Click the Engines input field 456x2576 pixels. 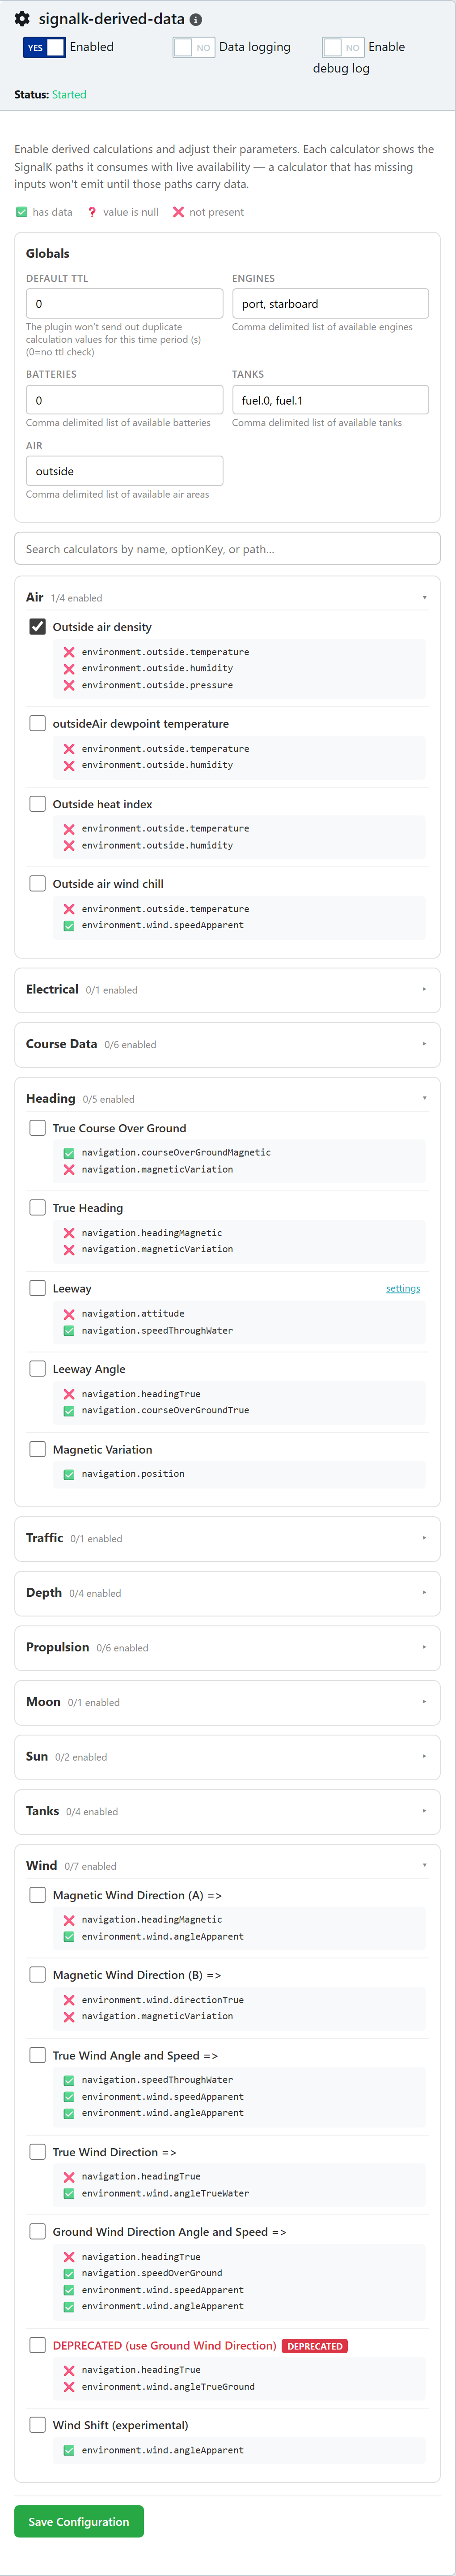click(x=330, y=304)
